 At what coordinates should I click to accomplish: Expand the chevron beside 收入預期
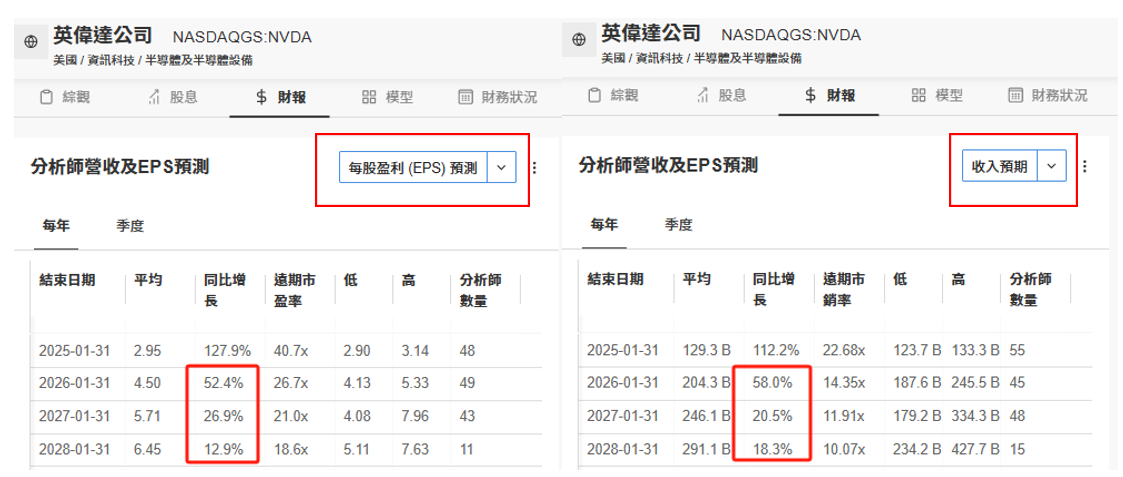1051,166
